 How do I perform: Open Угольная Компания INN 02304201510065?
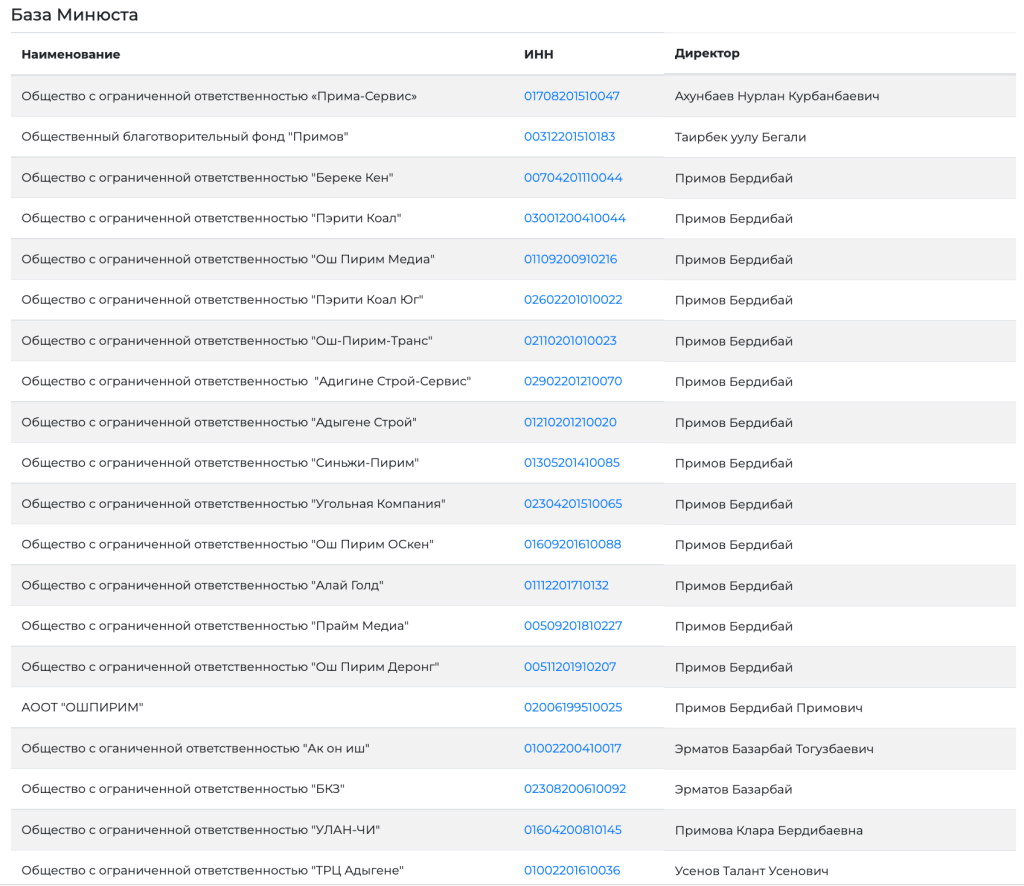[573, 504]
